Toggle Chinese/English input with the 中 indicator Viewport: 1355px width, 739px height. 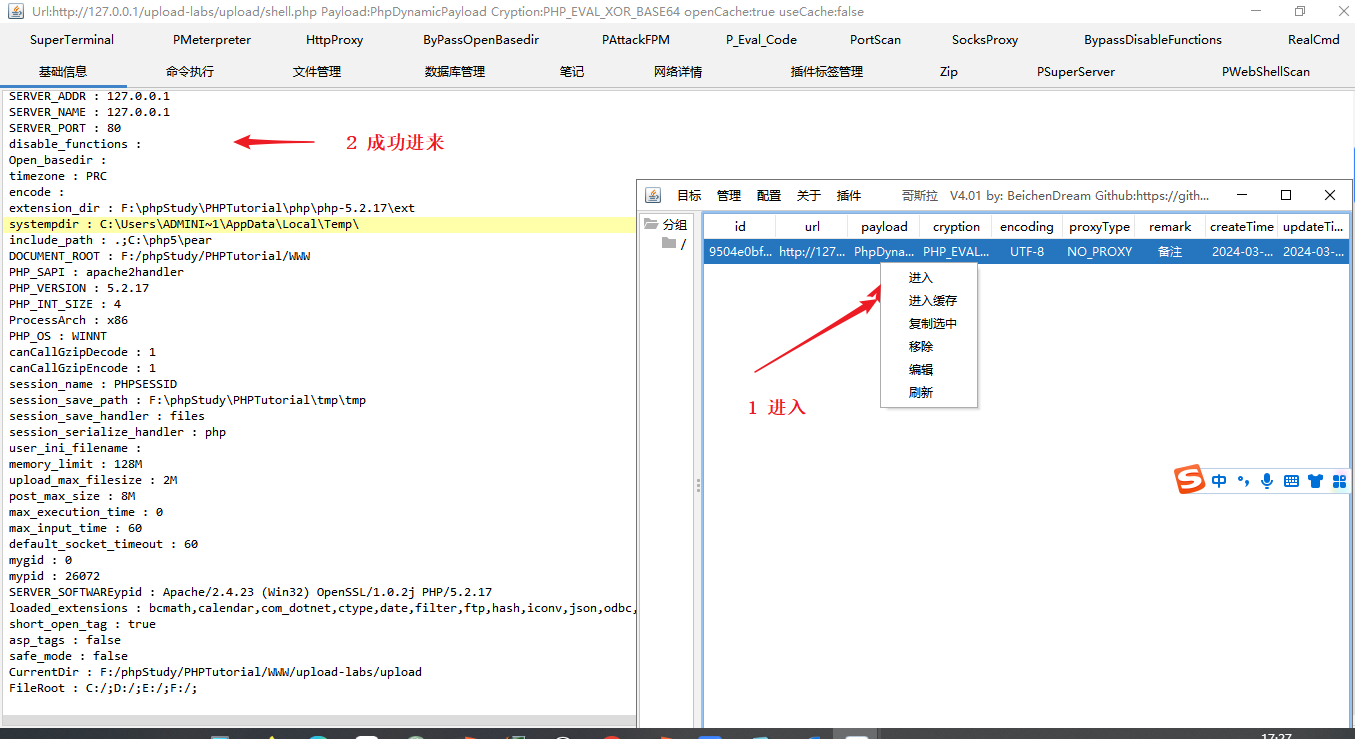click(1219, 480)
